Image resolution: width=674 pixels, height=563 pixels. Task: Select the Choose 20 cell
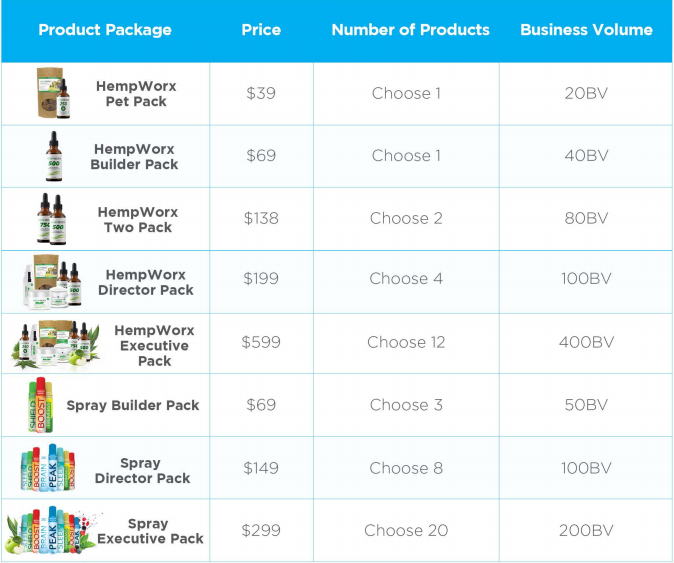click(x=406, y=530)
